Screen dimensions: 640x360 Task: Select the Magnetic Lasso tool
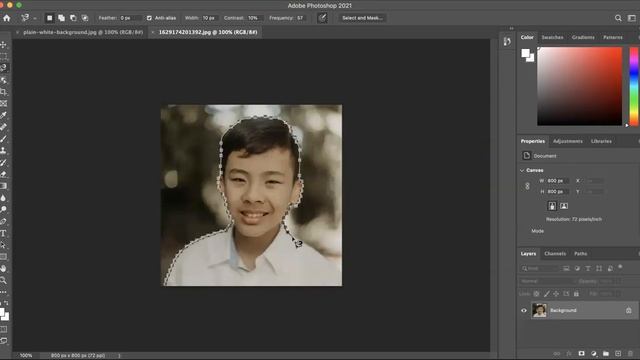[4, 68]
